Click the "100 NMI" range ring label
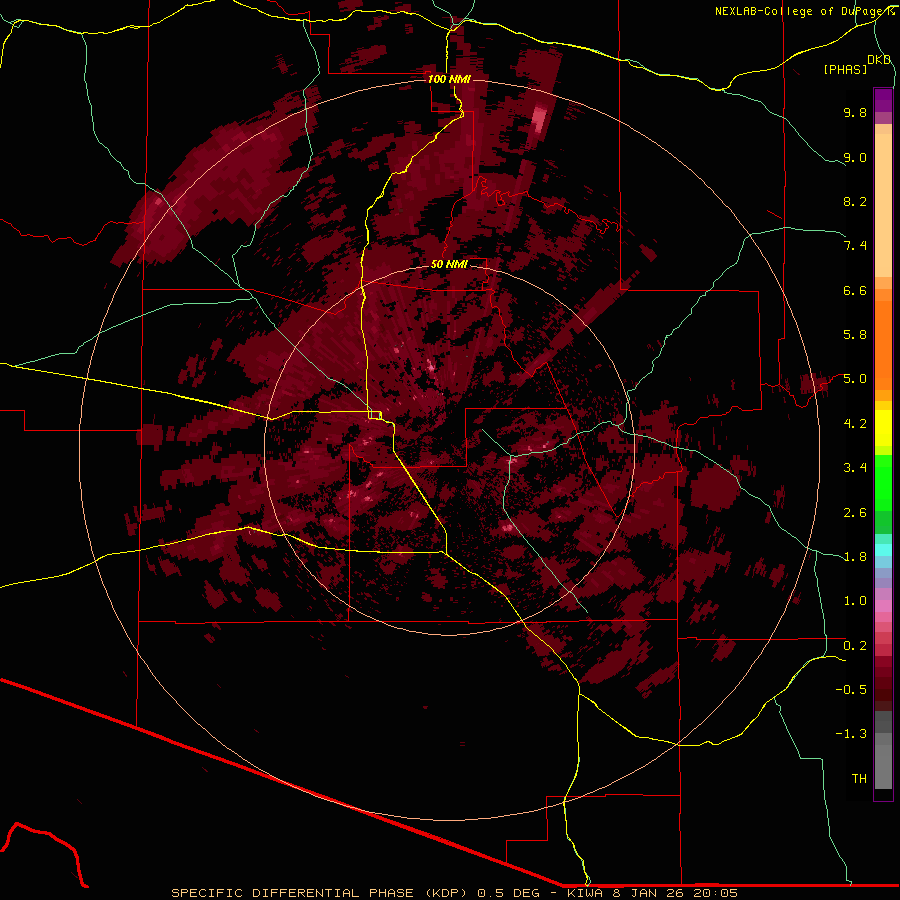The height and width of the screenshot is (900, 900). [449, 79]
